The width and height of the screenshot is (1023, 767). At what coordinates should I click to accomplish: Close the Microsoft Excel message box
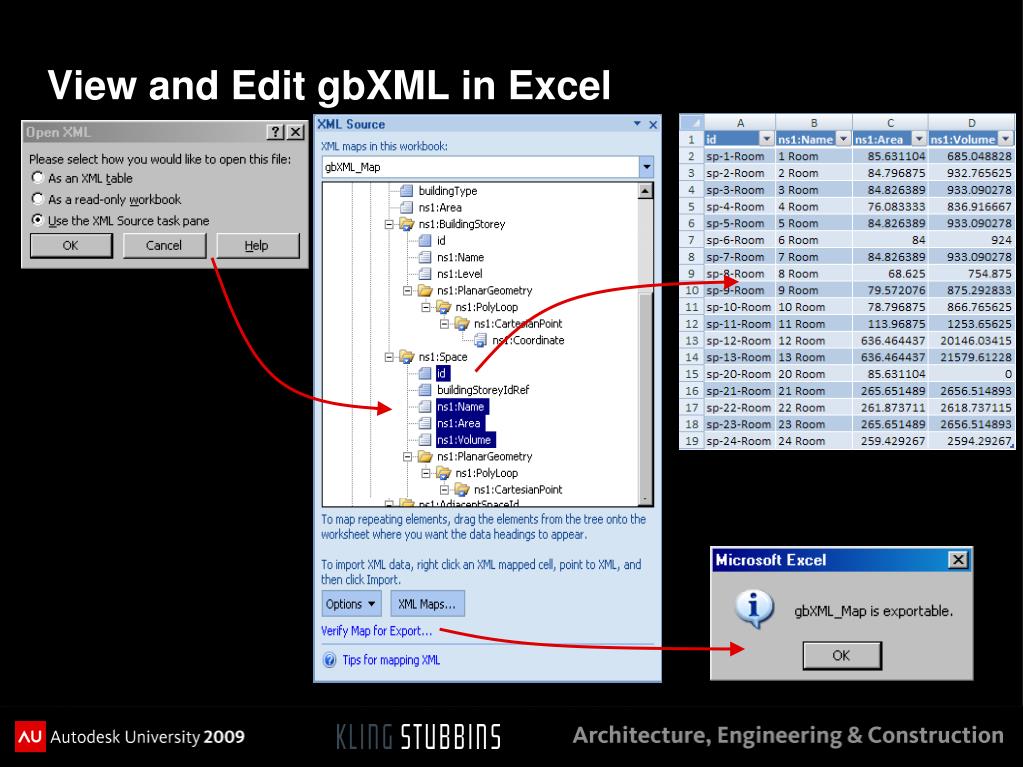coord(958,560)
